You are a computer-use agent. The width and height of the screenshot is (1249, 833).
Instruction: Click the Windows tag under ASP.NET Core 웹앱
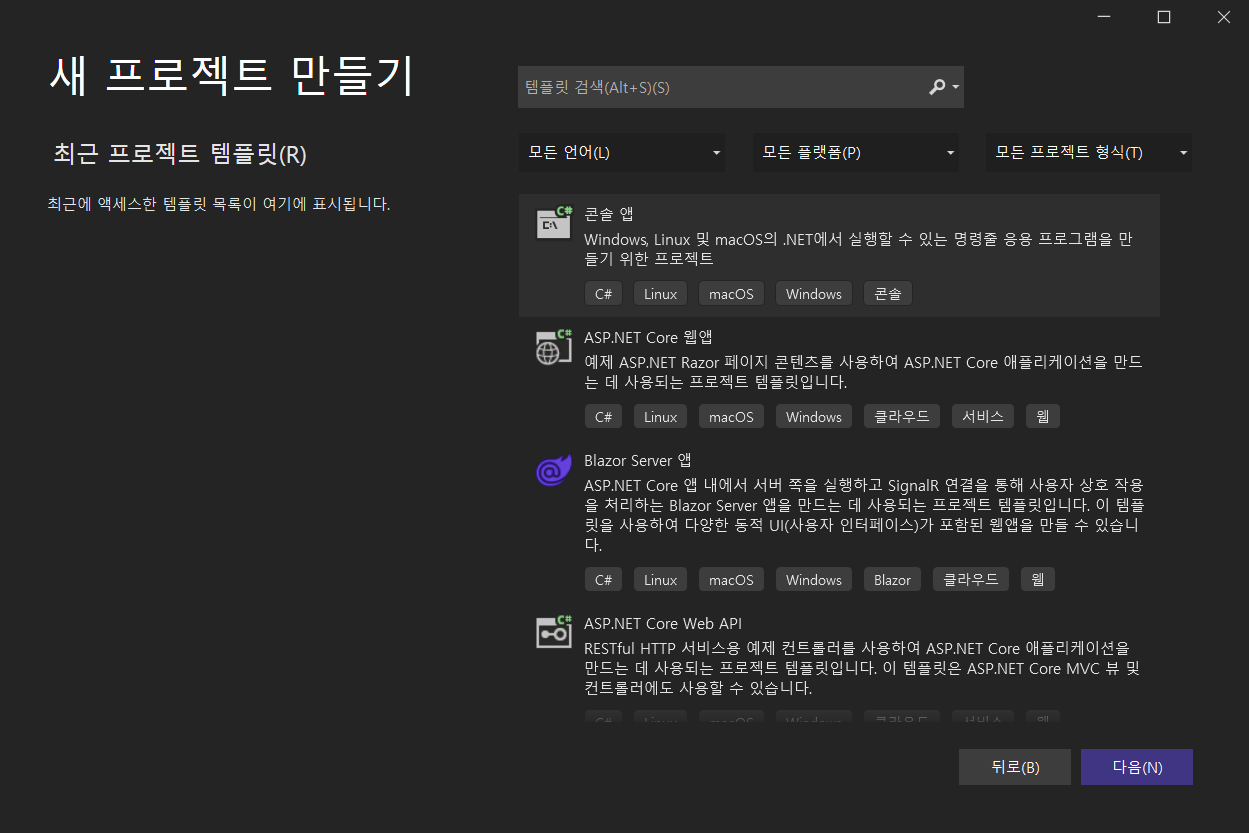[x=814, y=417]
